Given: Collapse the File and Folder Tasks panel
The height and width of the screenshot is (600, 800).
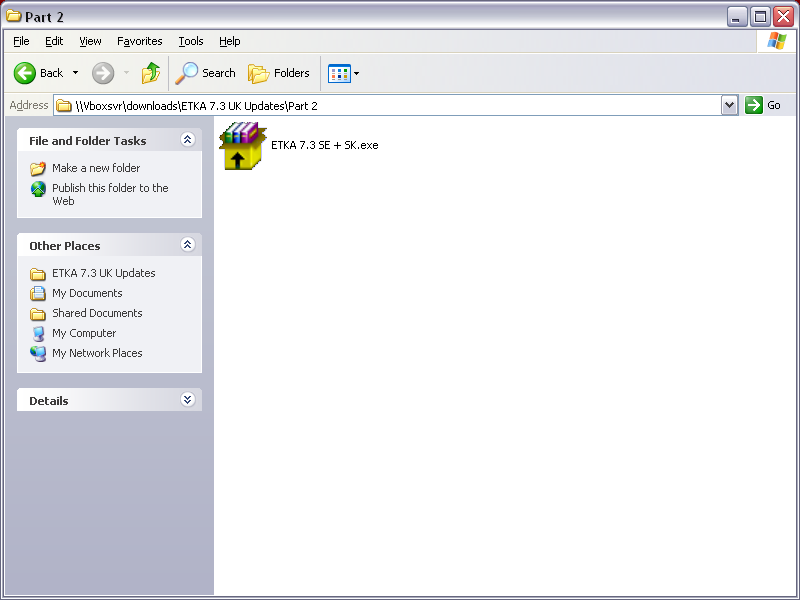Looking at the screenshot, I should (x=187, y=140).
